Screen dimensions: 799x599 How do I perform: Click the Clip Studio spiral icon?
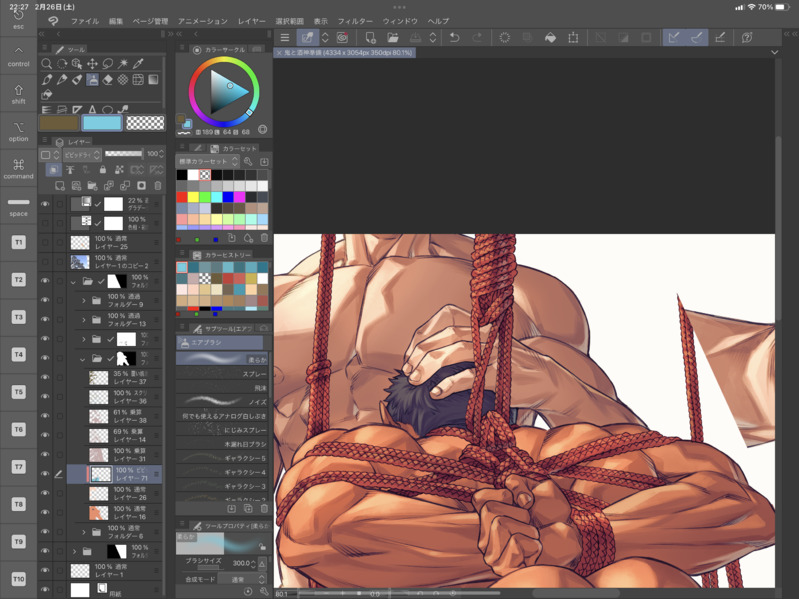[342, 38]
